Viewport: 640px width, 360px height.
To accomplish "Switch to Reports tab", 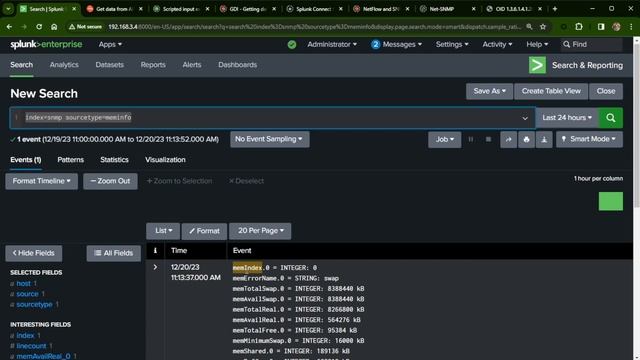I will tap(153, 65).
